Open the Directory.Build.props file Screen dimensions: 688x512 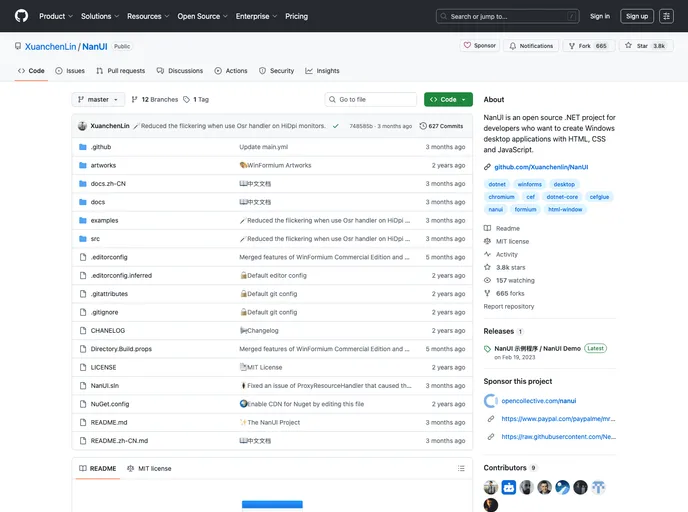click(x=121, y=349)
